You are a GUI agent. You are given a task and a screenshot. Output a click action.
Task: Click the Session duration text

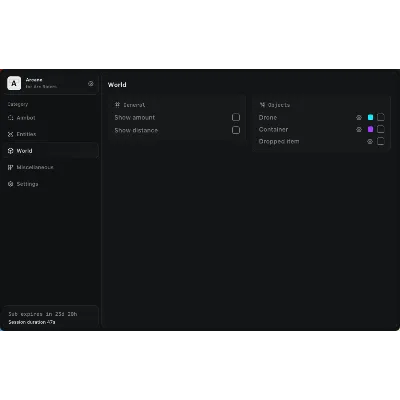pyautogui.click(x=32, y=322)
